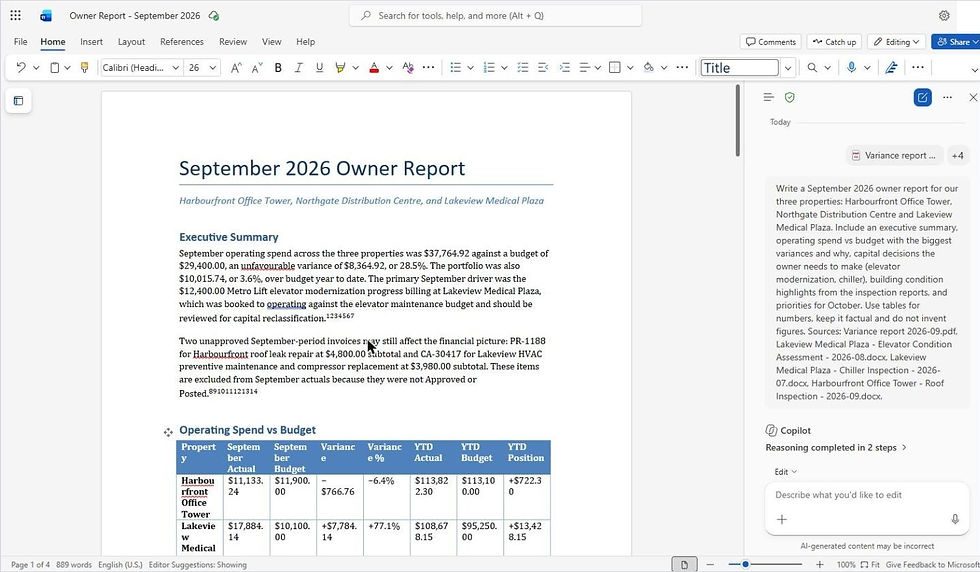Viewport: 980px width, 572px height.
Task: Start a new Copilot chat
Action: click(922, 98)
